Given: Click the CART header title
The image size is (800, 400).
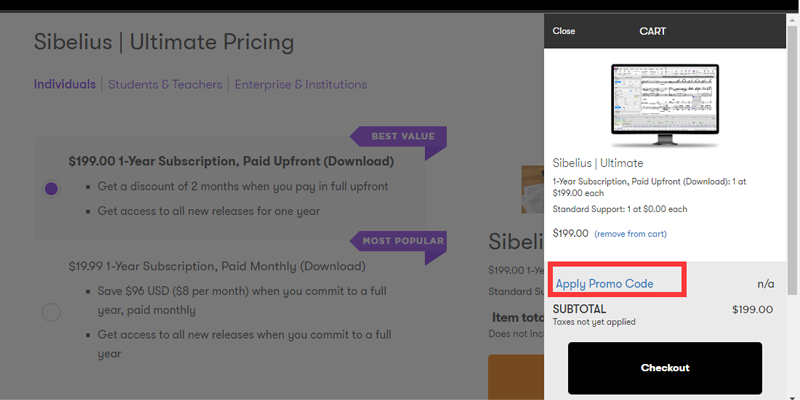Looking at the screenshot, I should pos(652,31).
